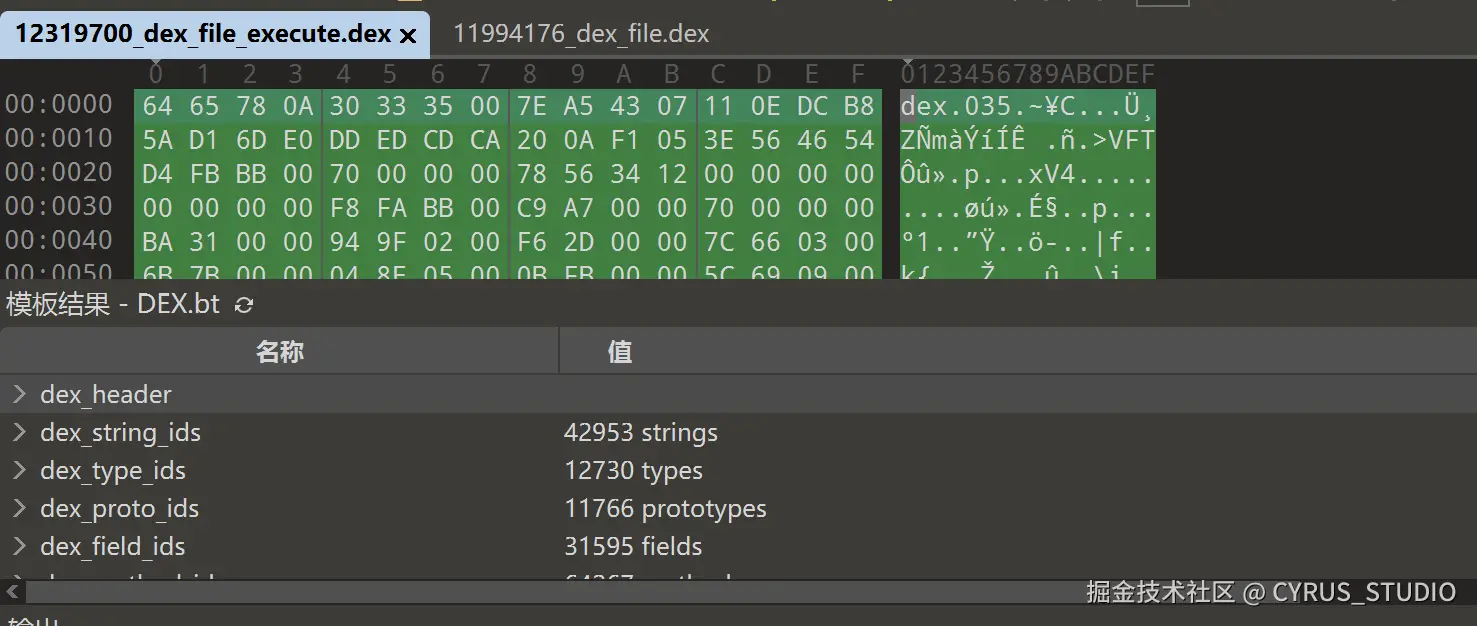Click the address label 00:0000
Viewport: 1477px width, 626px height.
tap(59, 105)
